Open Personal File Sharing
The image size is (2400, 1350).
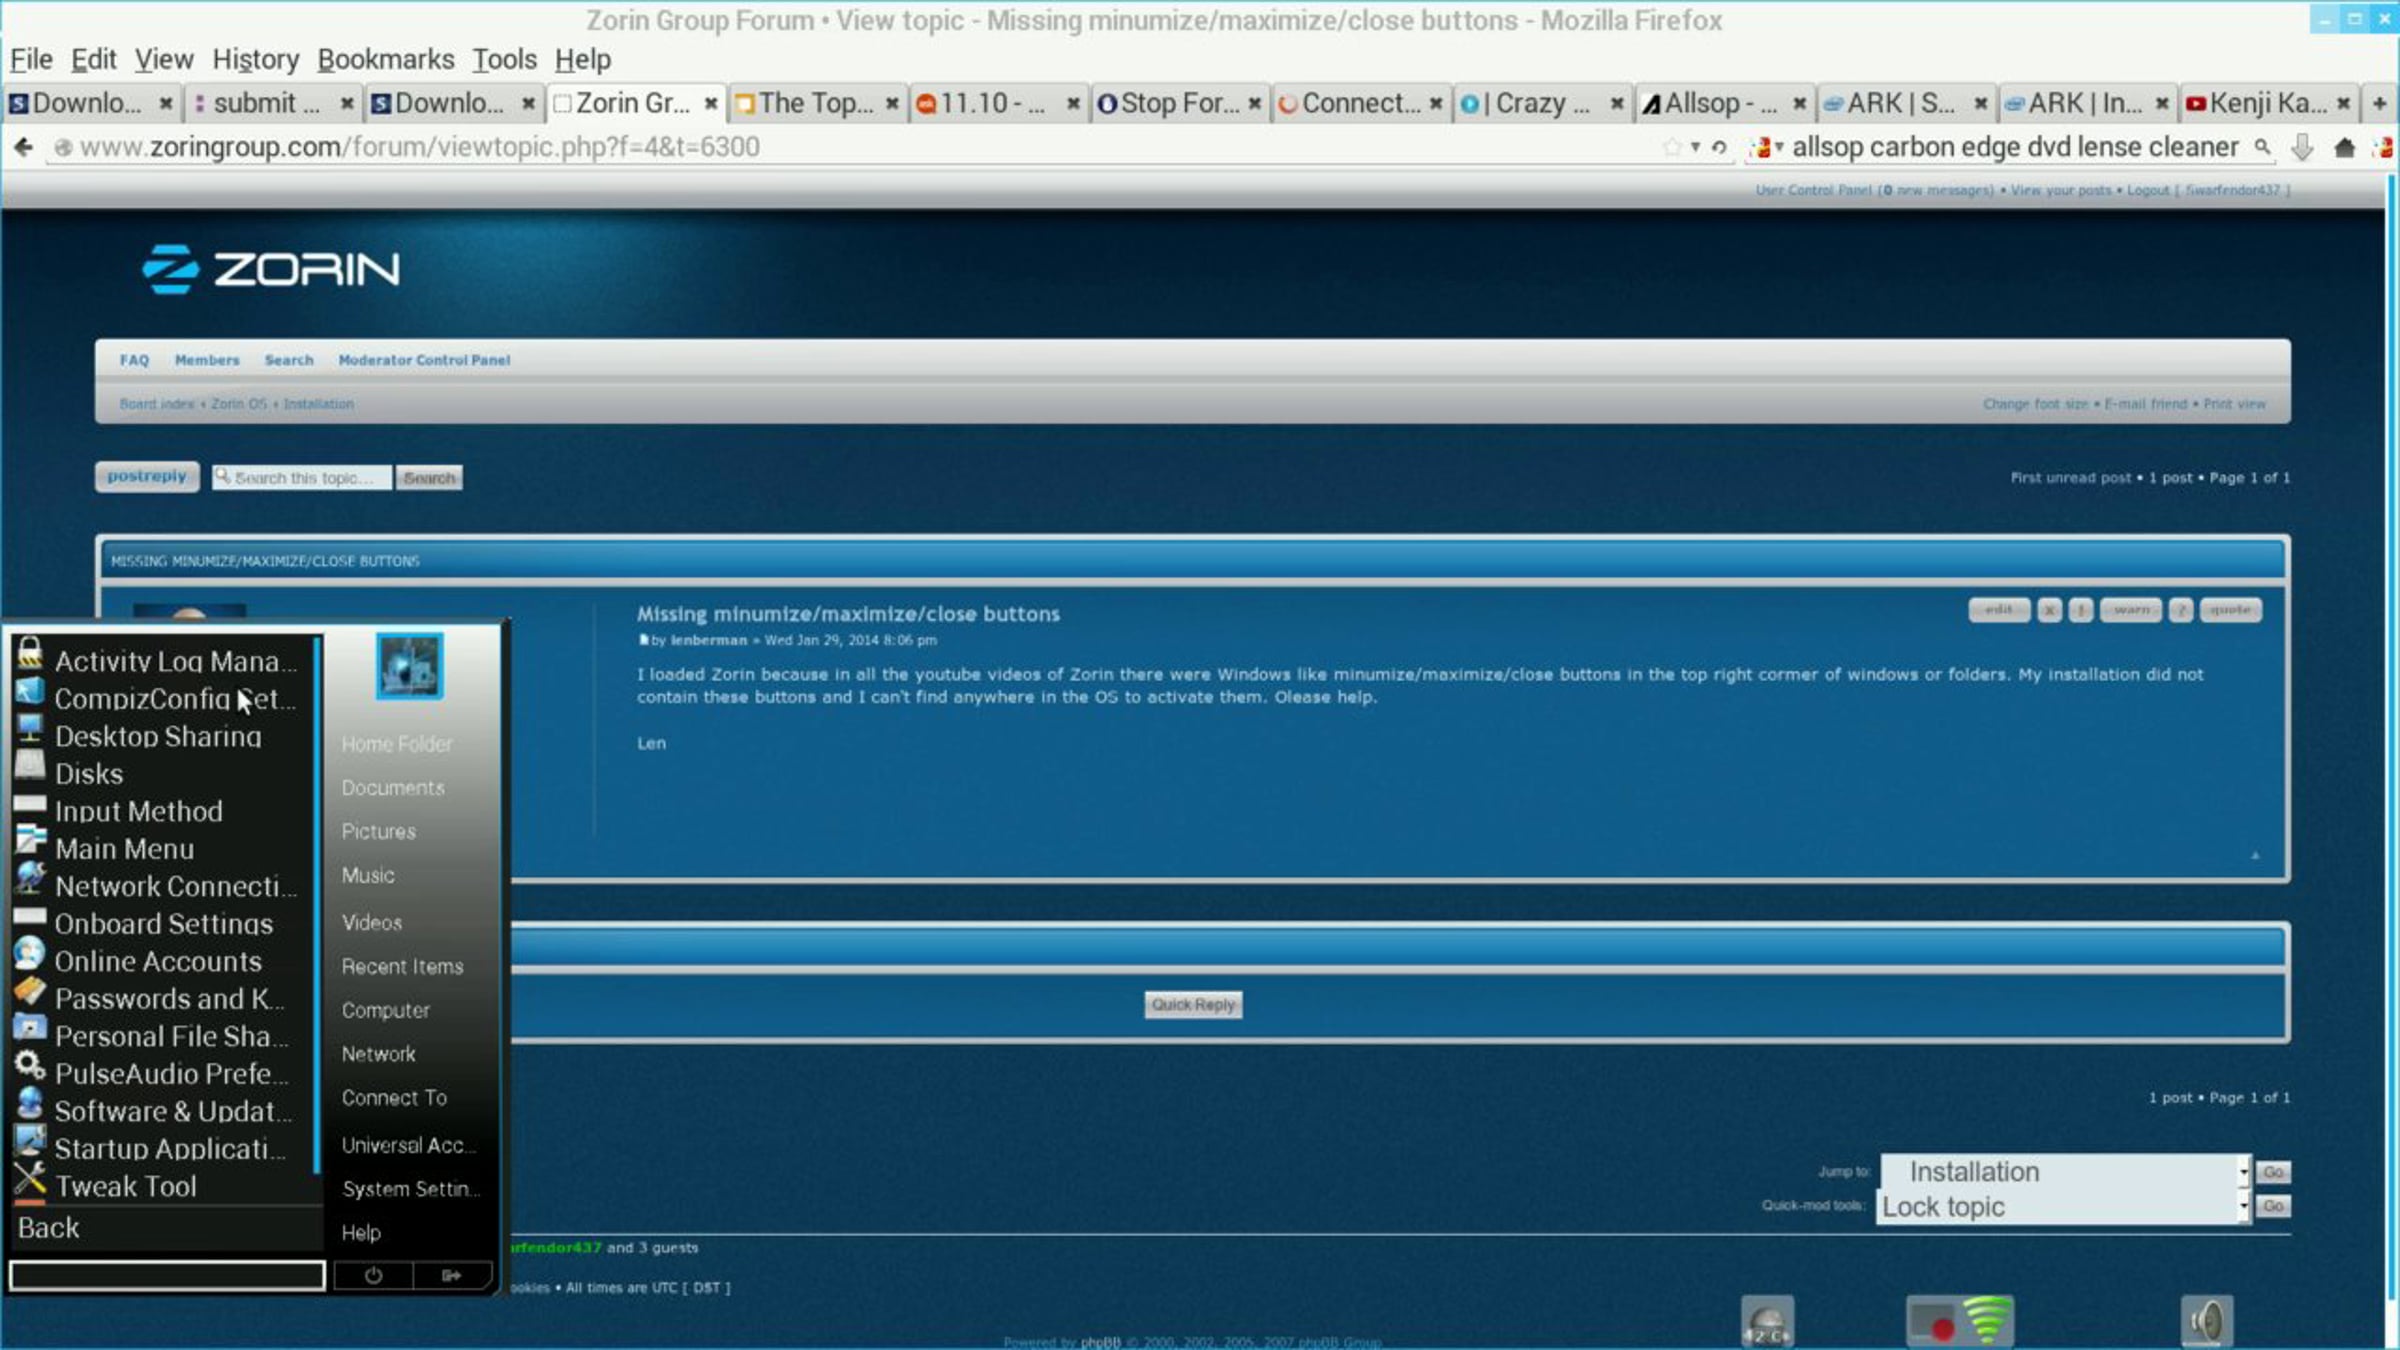[x=165, y=1036]
